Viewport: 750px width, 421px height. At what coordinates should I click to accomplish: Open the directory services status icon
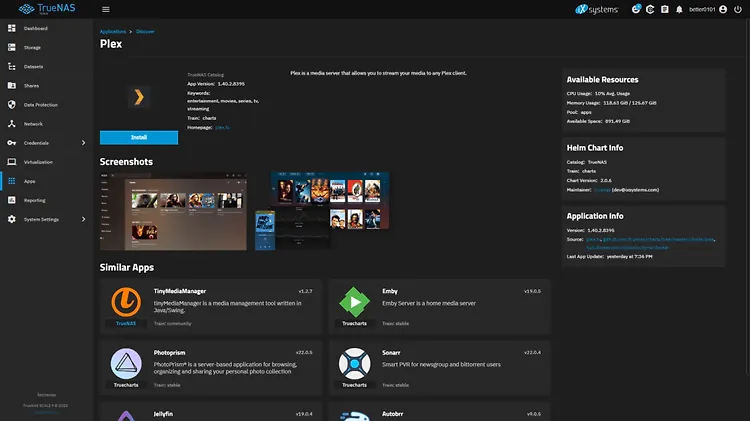point(650,9)
